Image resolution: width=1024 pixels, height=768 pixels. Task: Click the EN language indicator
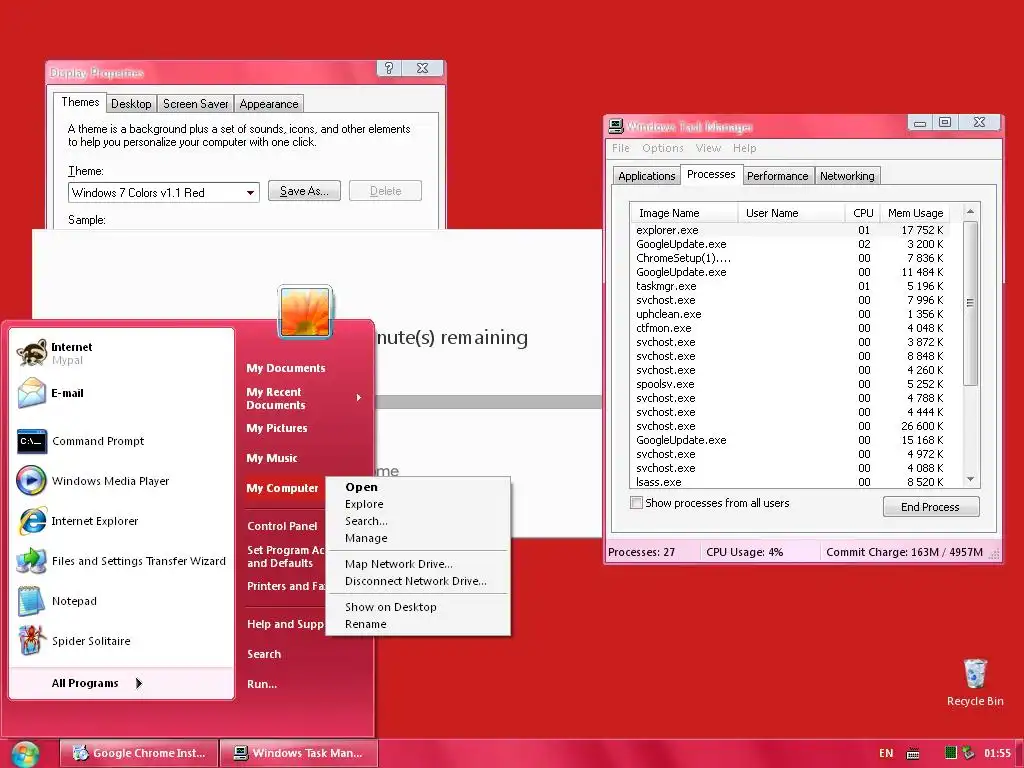[886, 753]
